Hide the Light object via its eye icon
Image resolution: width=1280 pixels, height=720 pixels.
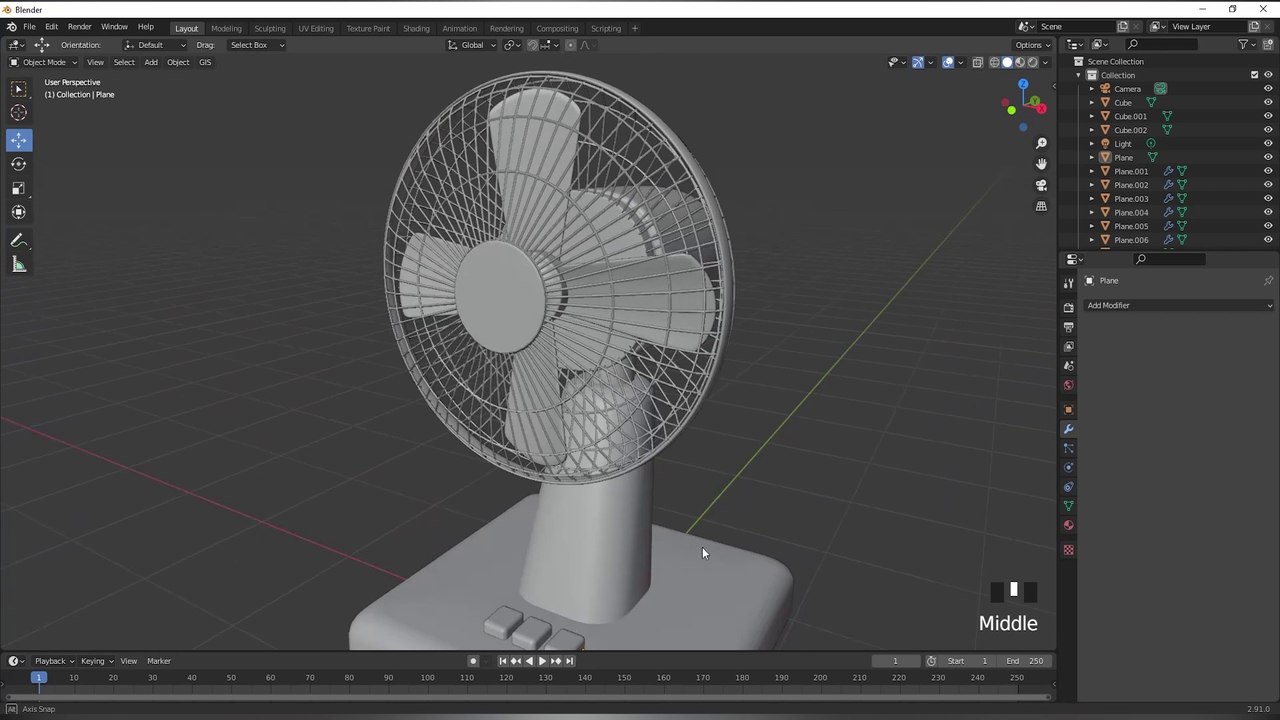pyautogui.click(x=1268, y=143)
